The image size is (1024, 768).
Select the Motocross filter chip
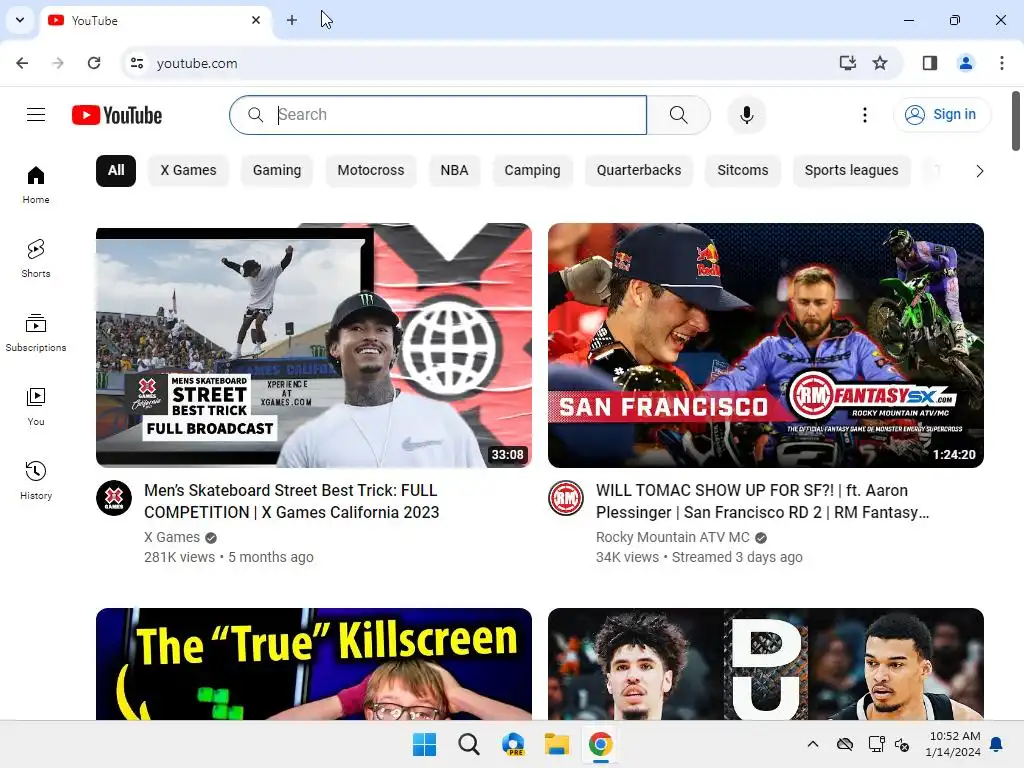coord(371,170)
